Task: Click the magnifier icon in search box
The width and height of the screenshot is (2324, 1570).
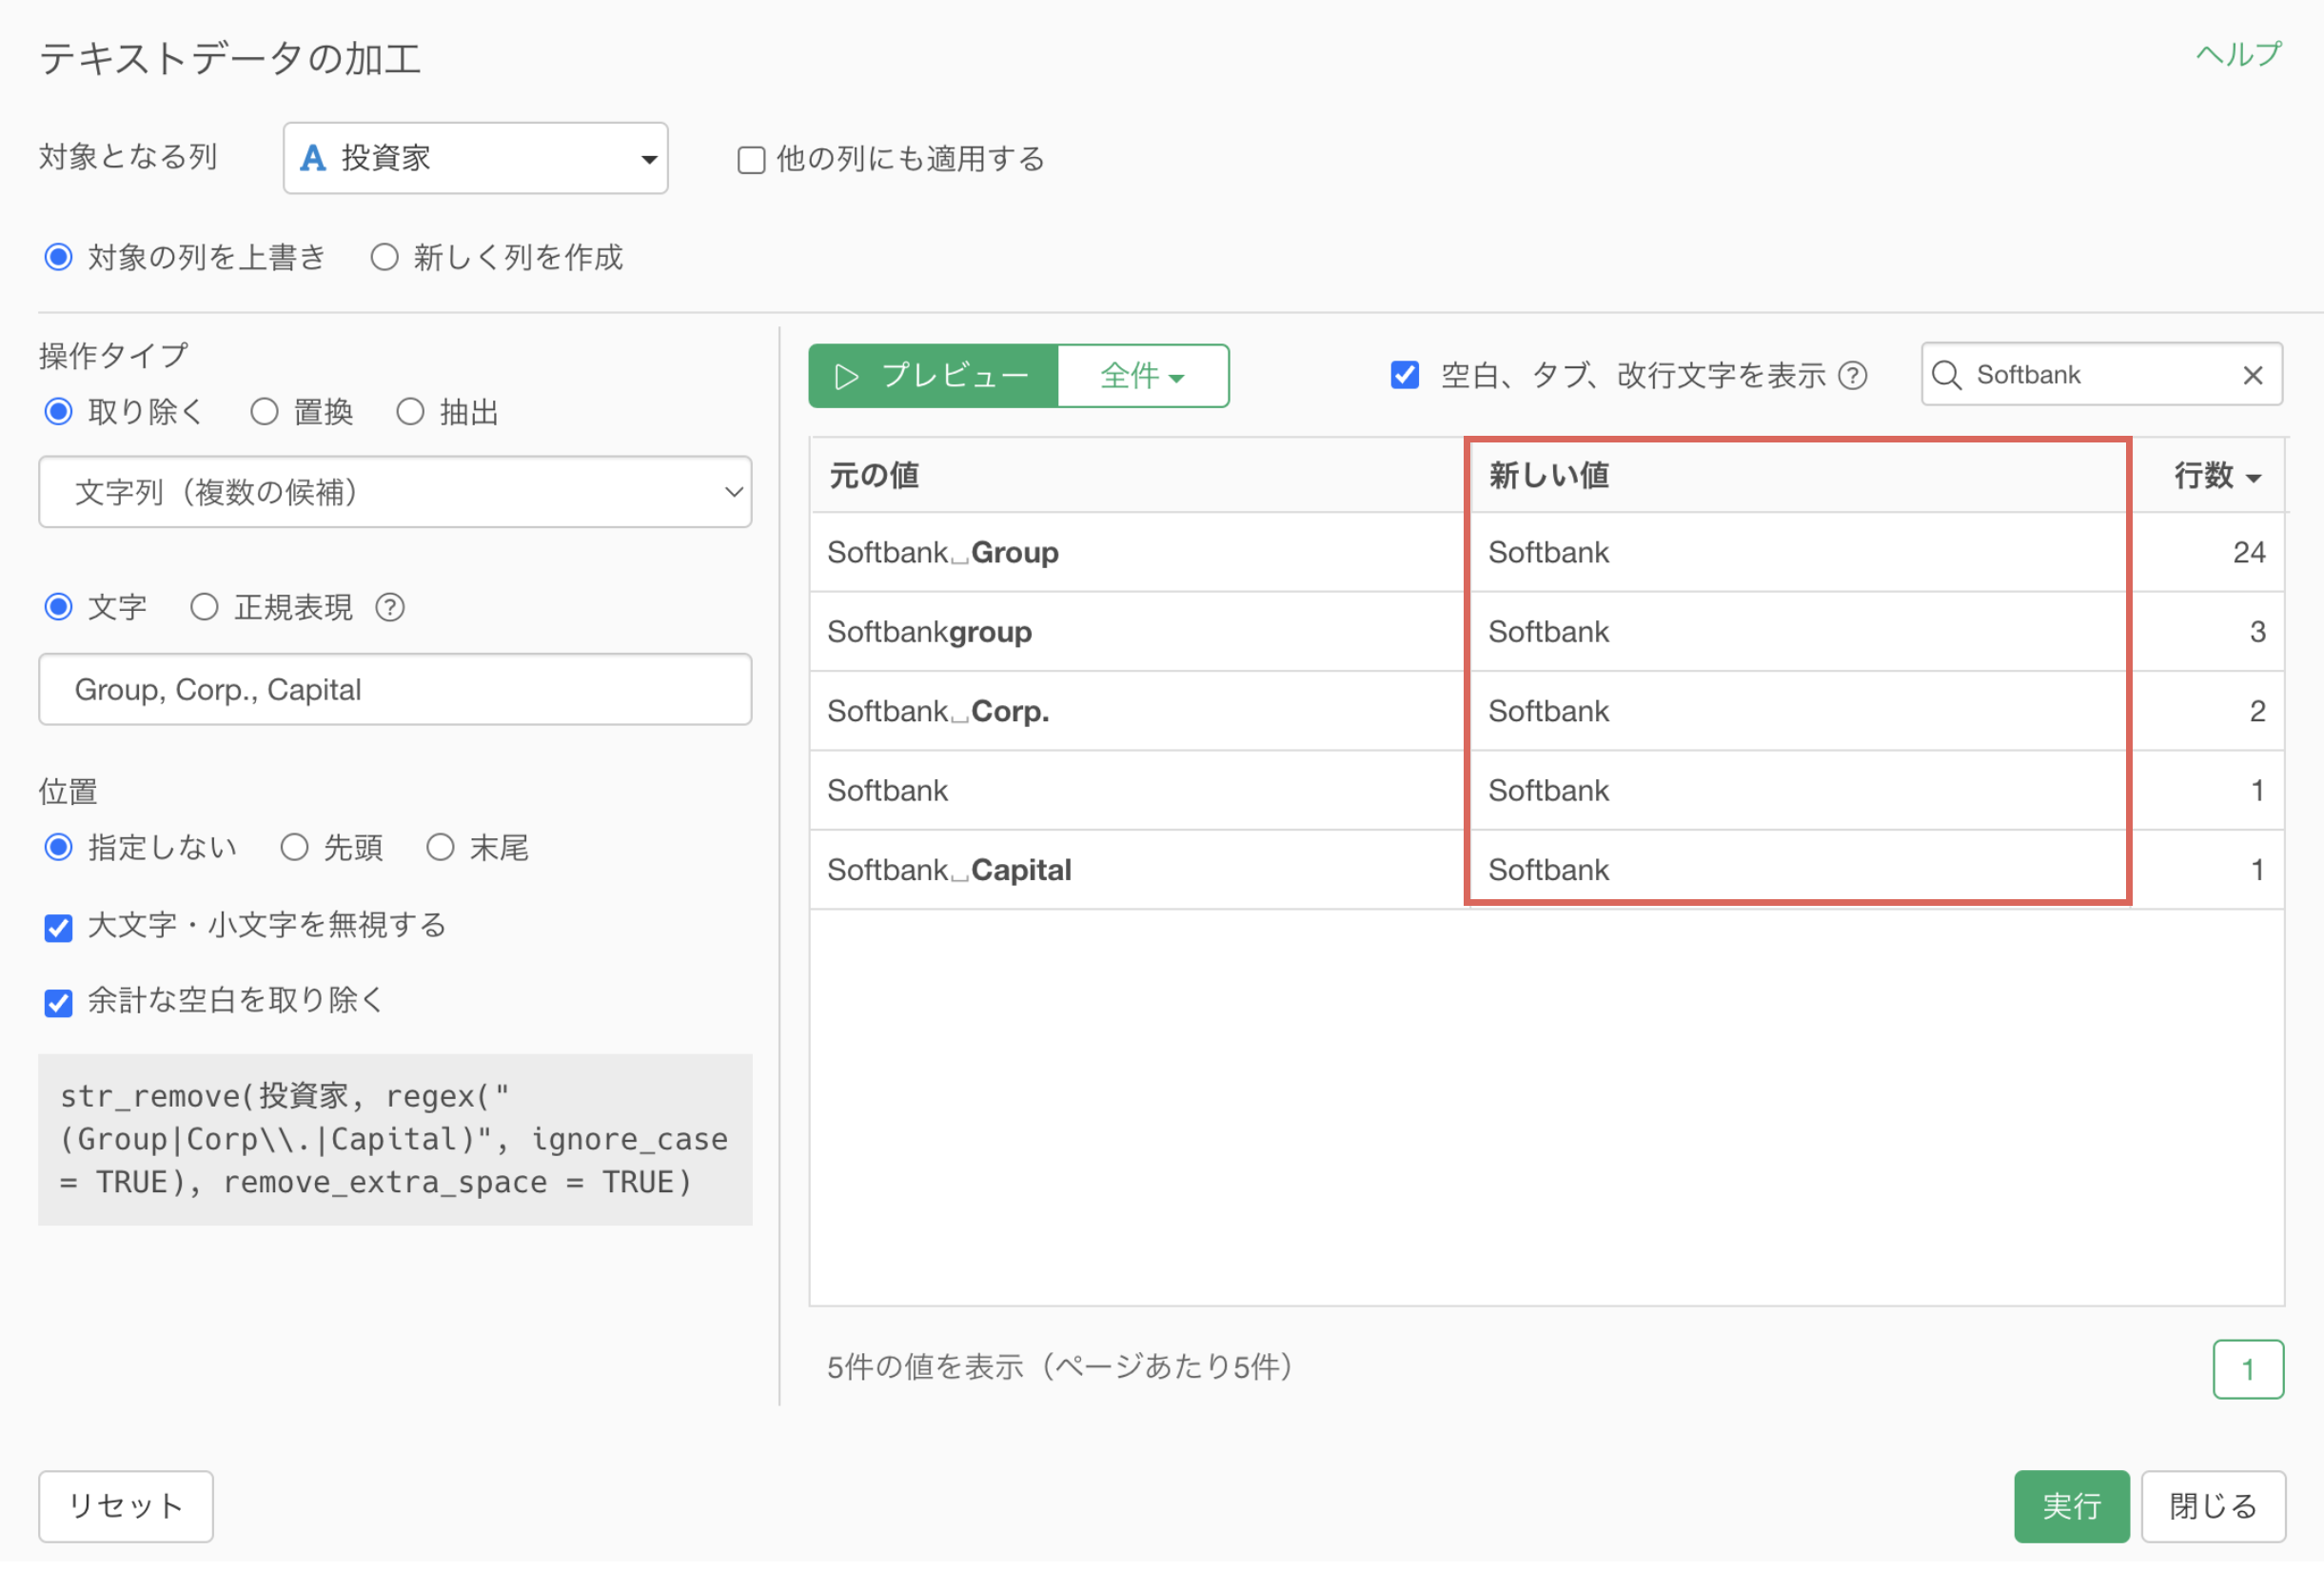Action: [1946, 375]
